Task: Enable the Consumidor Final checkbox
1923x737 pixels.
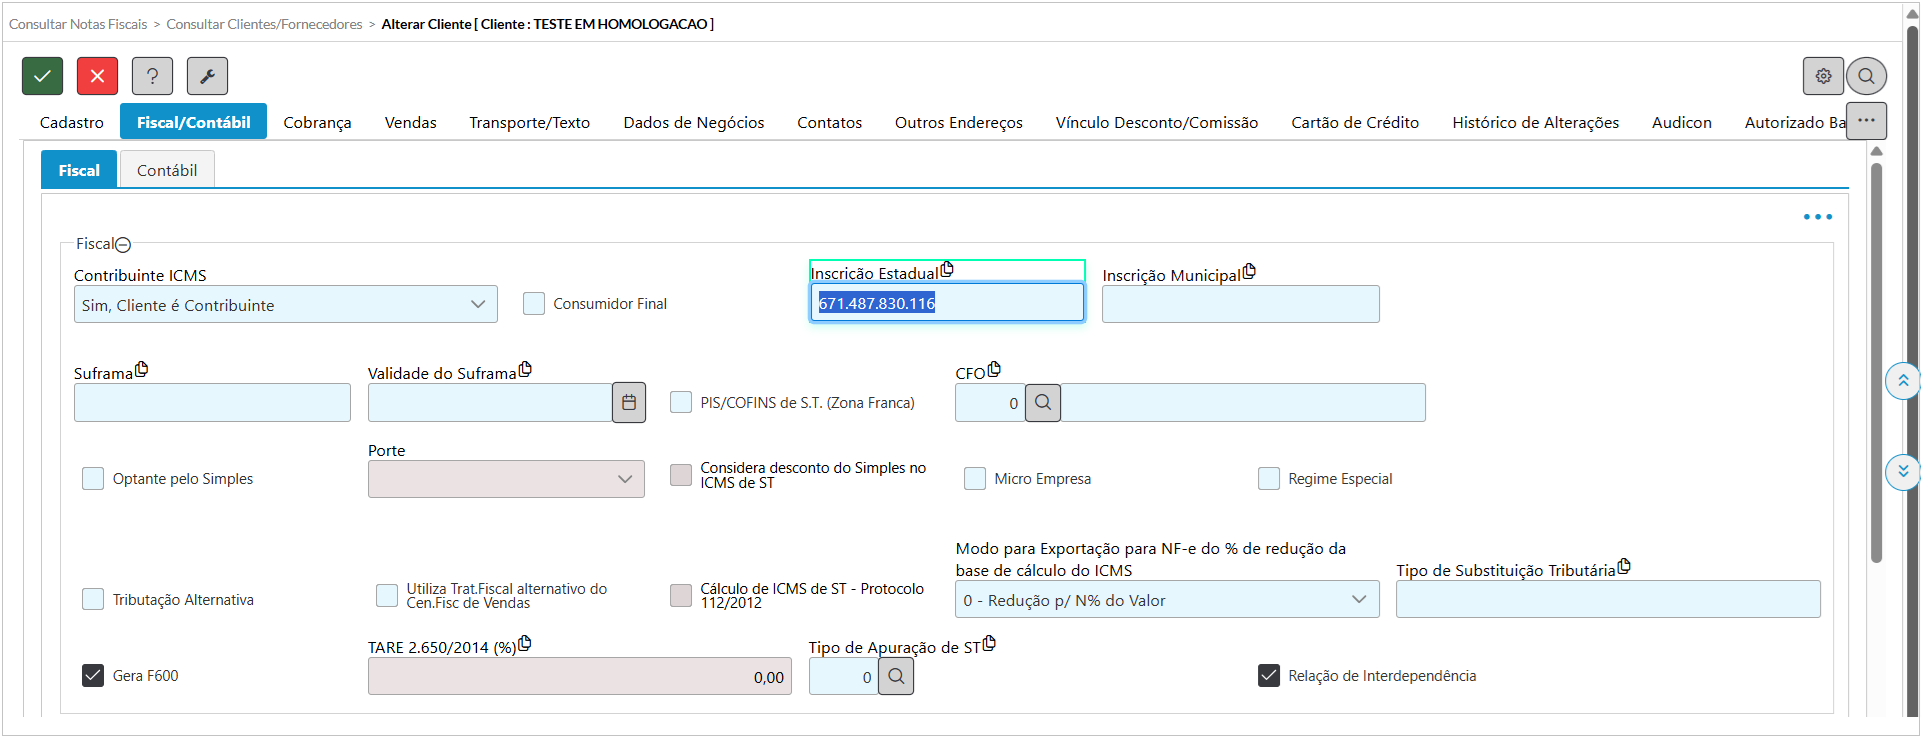Action: [534, 304]
